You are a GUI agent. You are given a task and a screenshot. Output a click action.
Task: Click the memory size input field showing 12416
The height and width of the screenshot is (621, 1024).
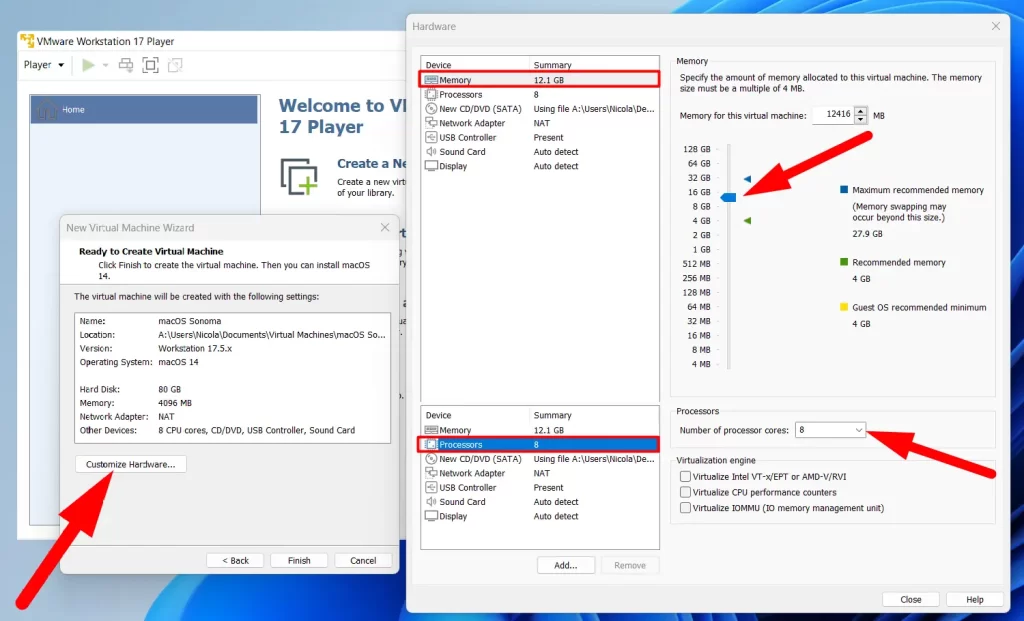point(833,115)
